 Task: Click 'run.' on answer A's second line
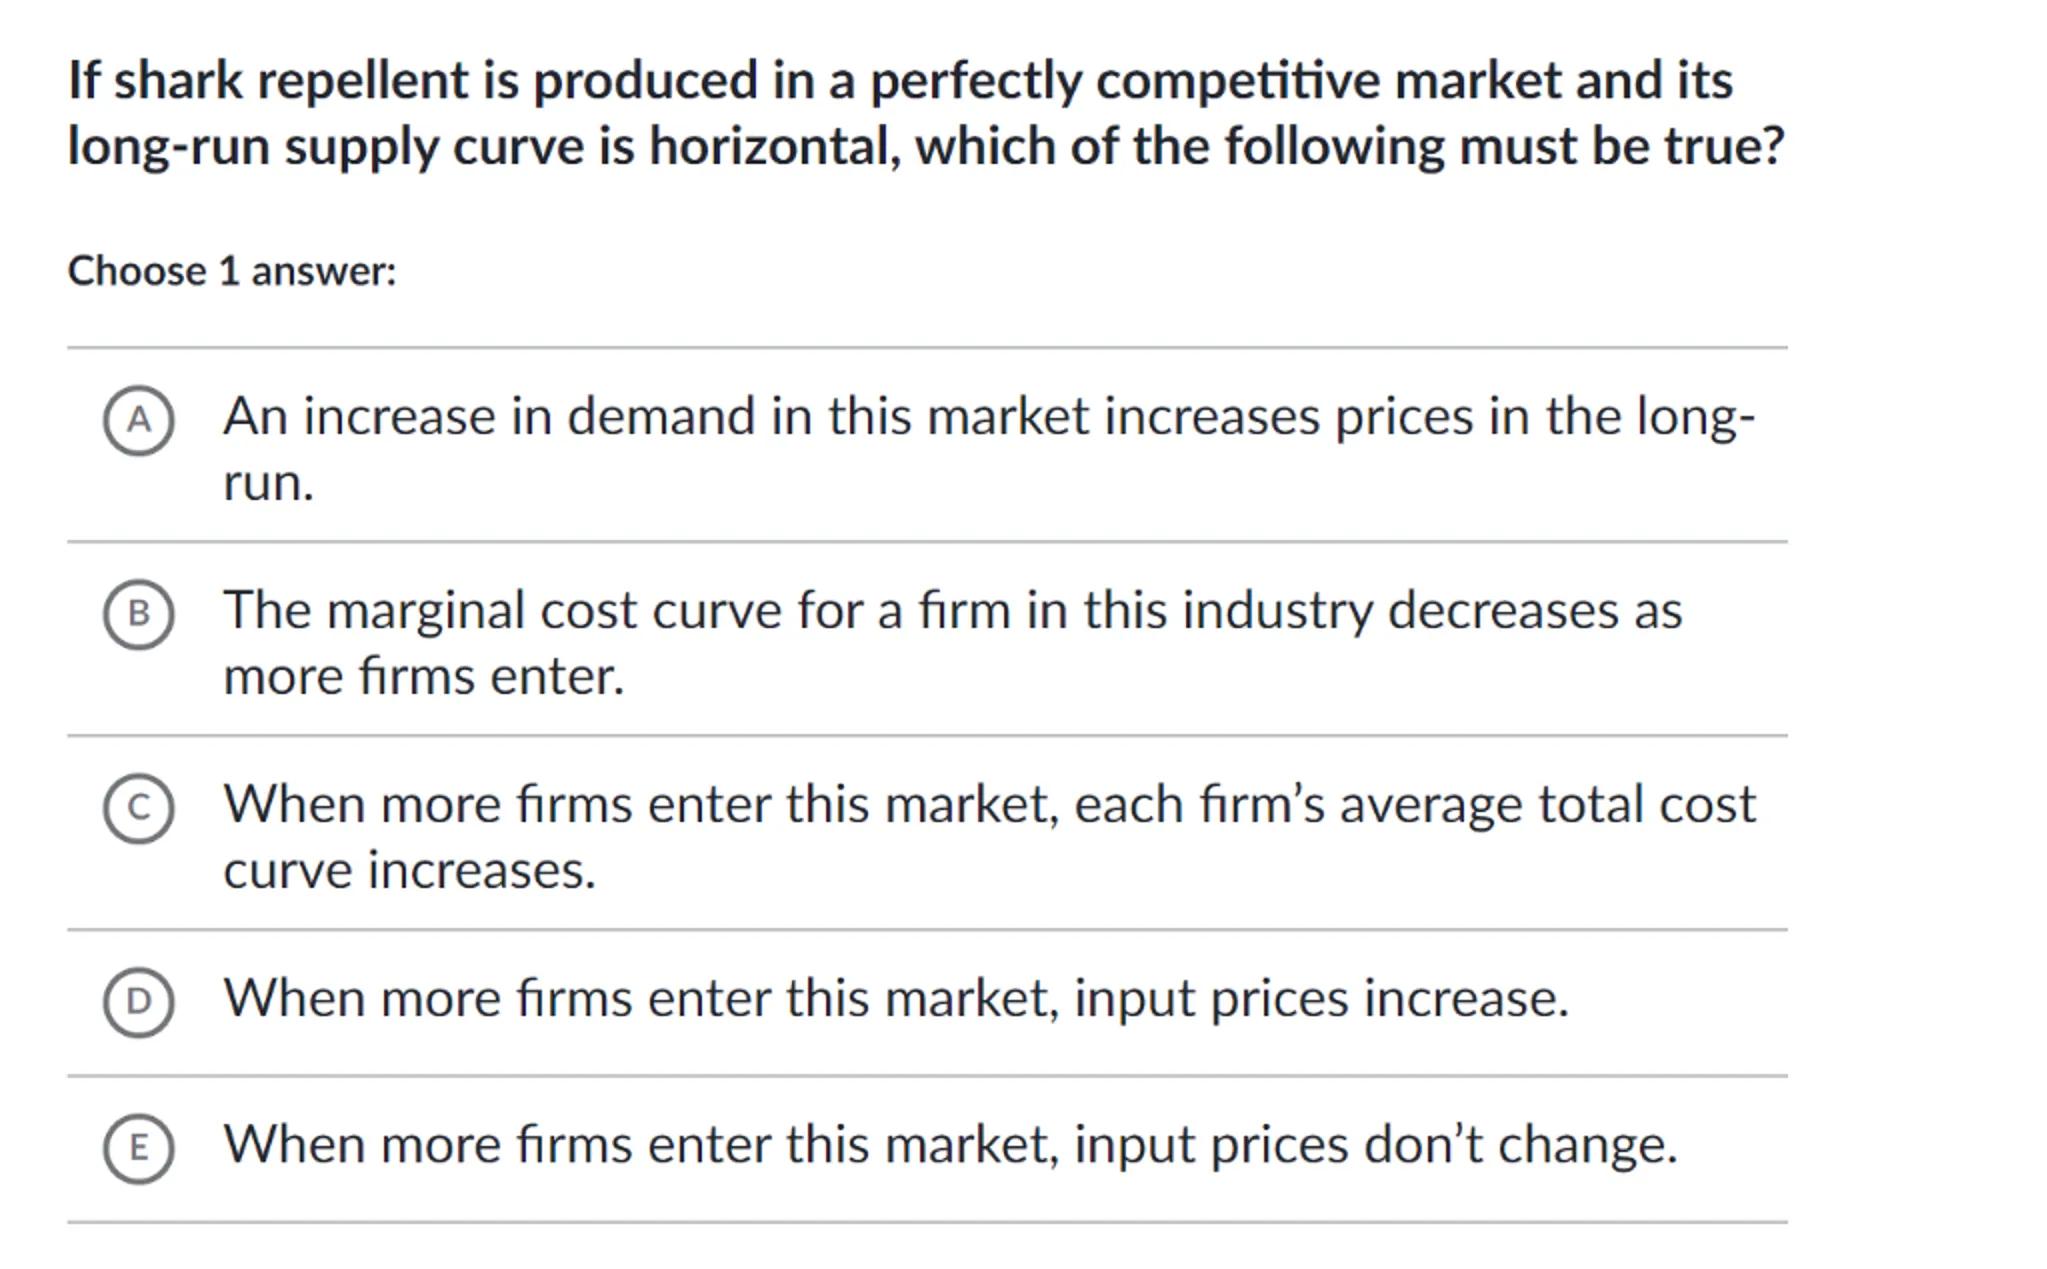tap(268, 482)
